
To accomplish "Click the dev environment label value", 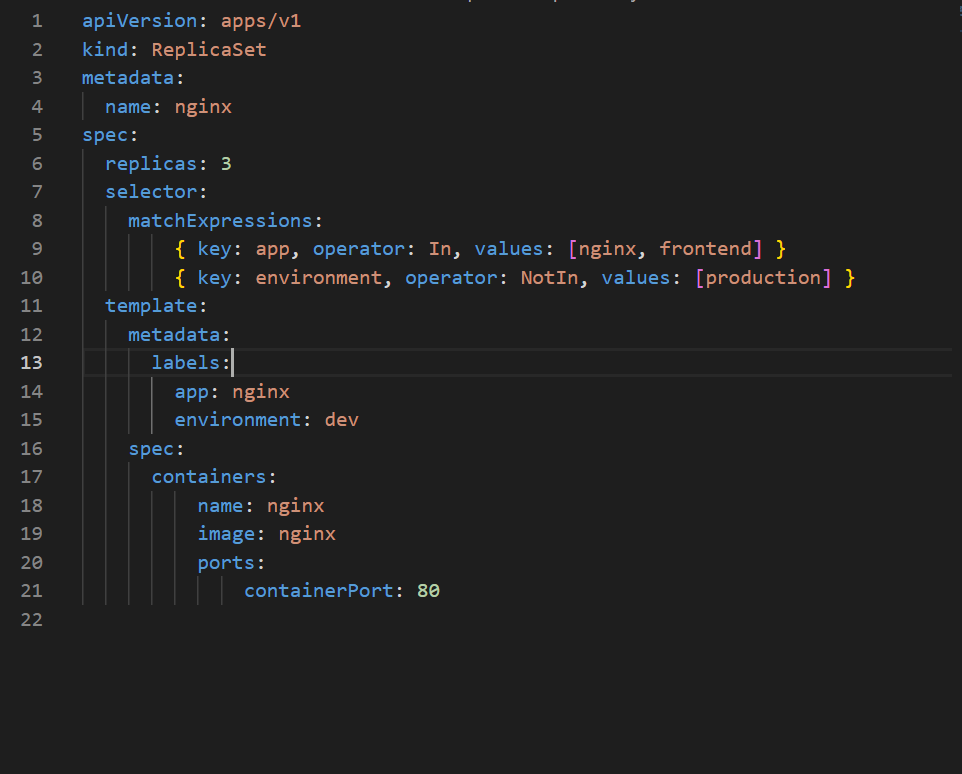I will point(341,420).
